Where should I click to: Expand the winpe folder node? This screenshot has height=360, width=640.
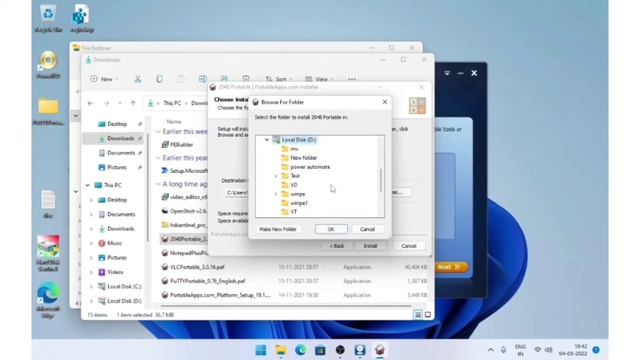pyautogui.click(x=276, y=194)
